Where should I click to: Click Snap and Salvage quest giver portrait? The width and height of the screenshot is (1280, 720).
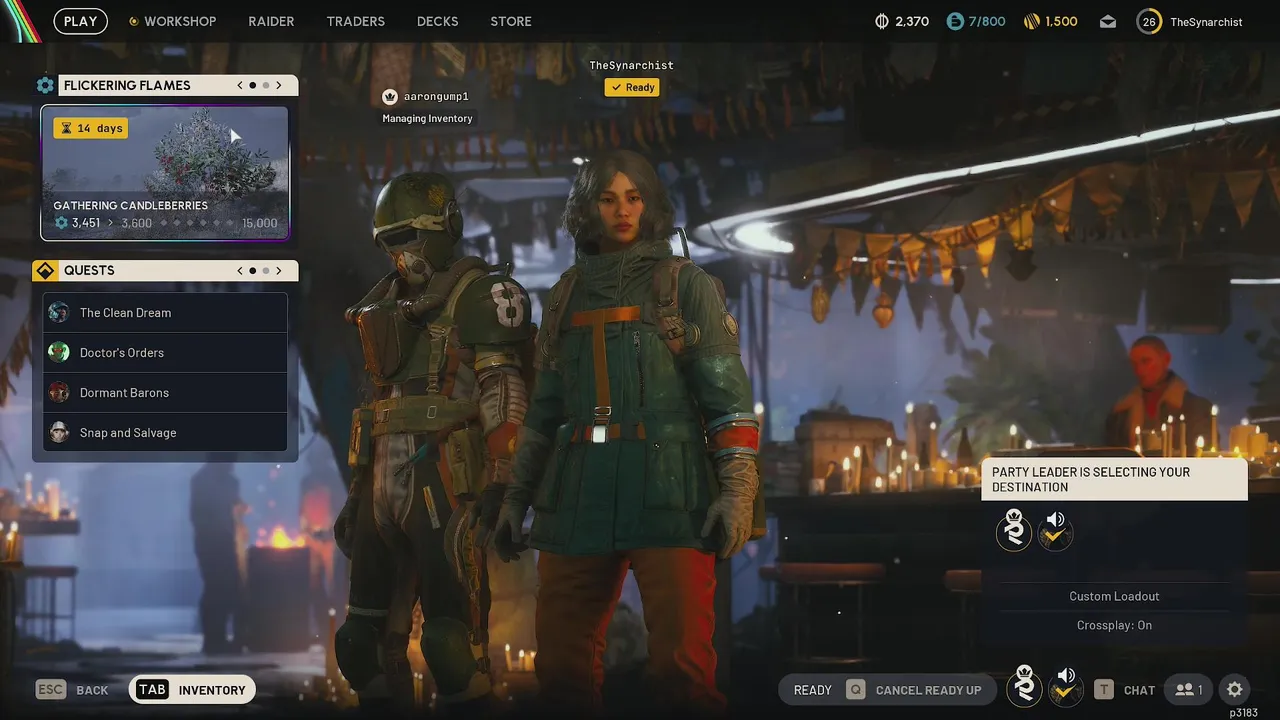tap(59, 432)
